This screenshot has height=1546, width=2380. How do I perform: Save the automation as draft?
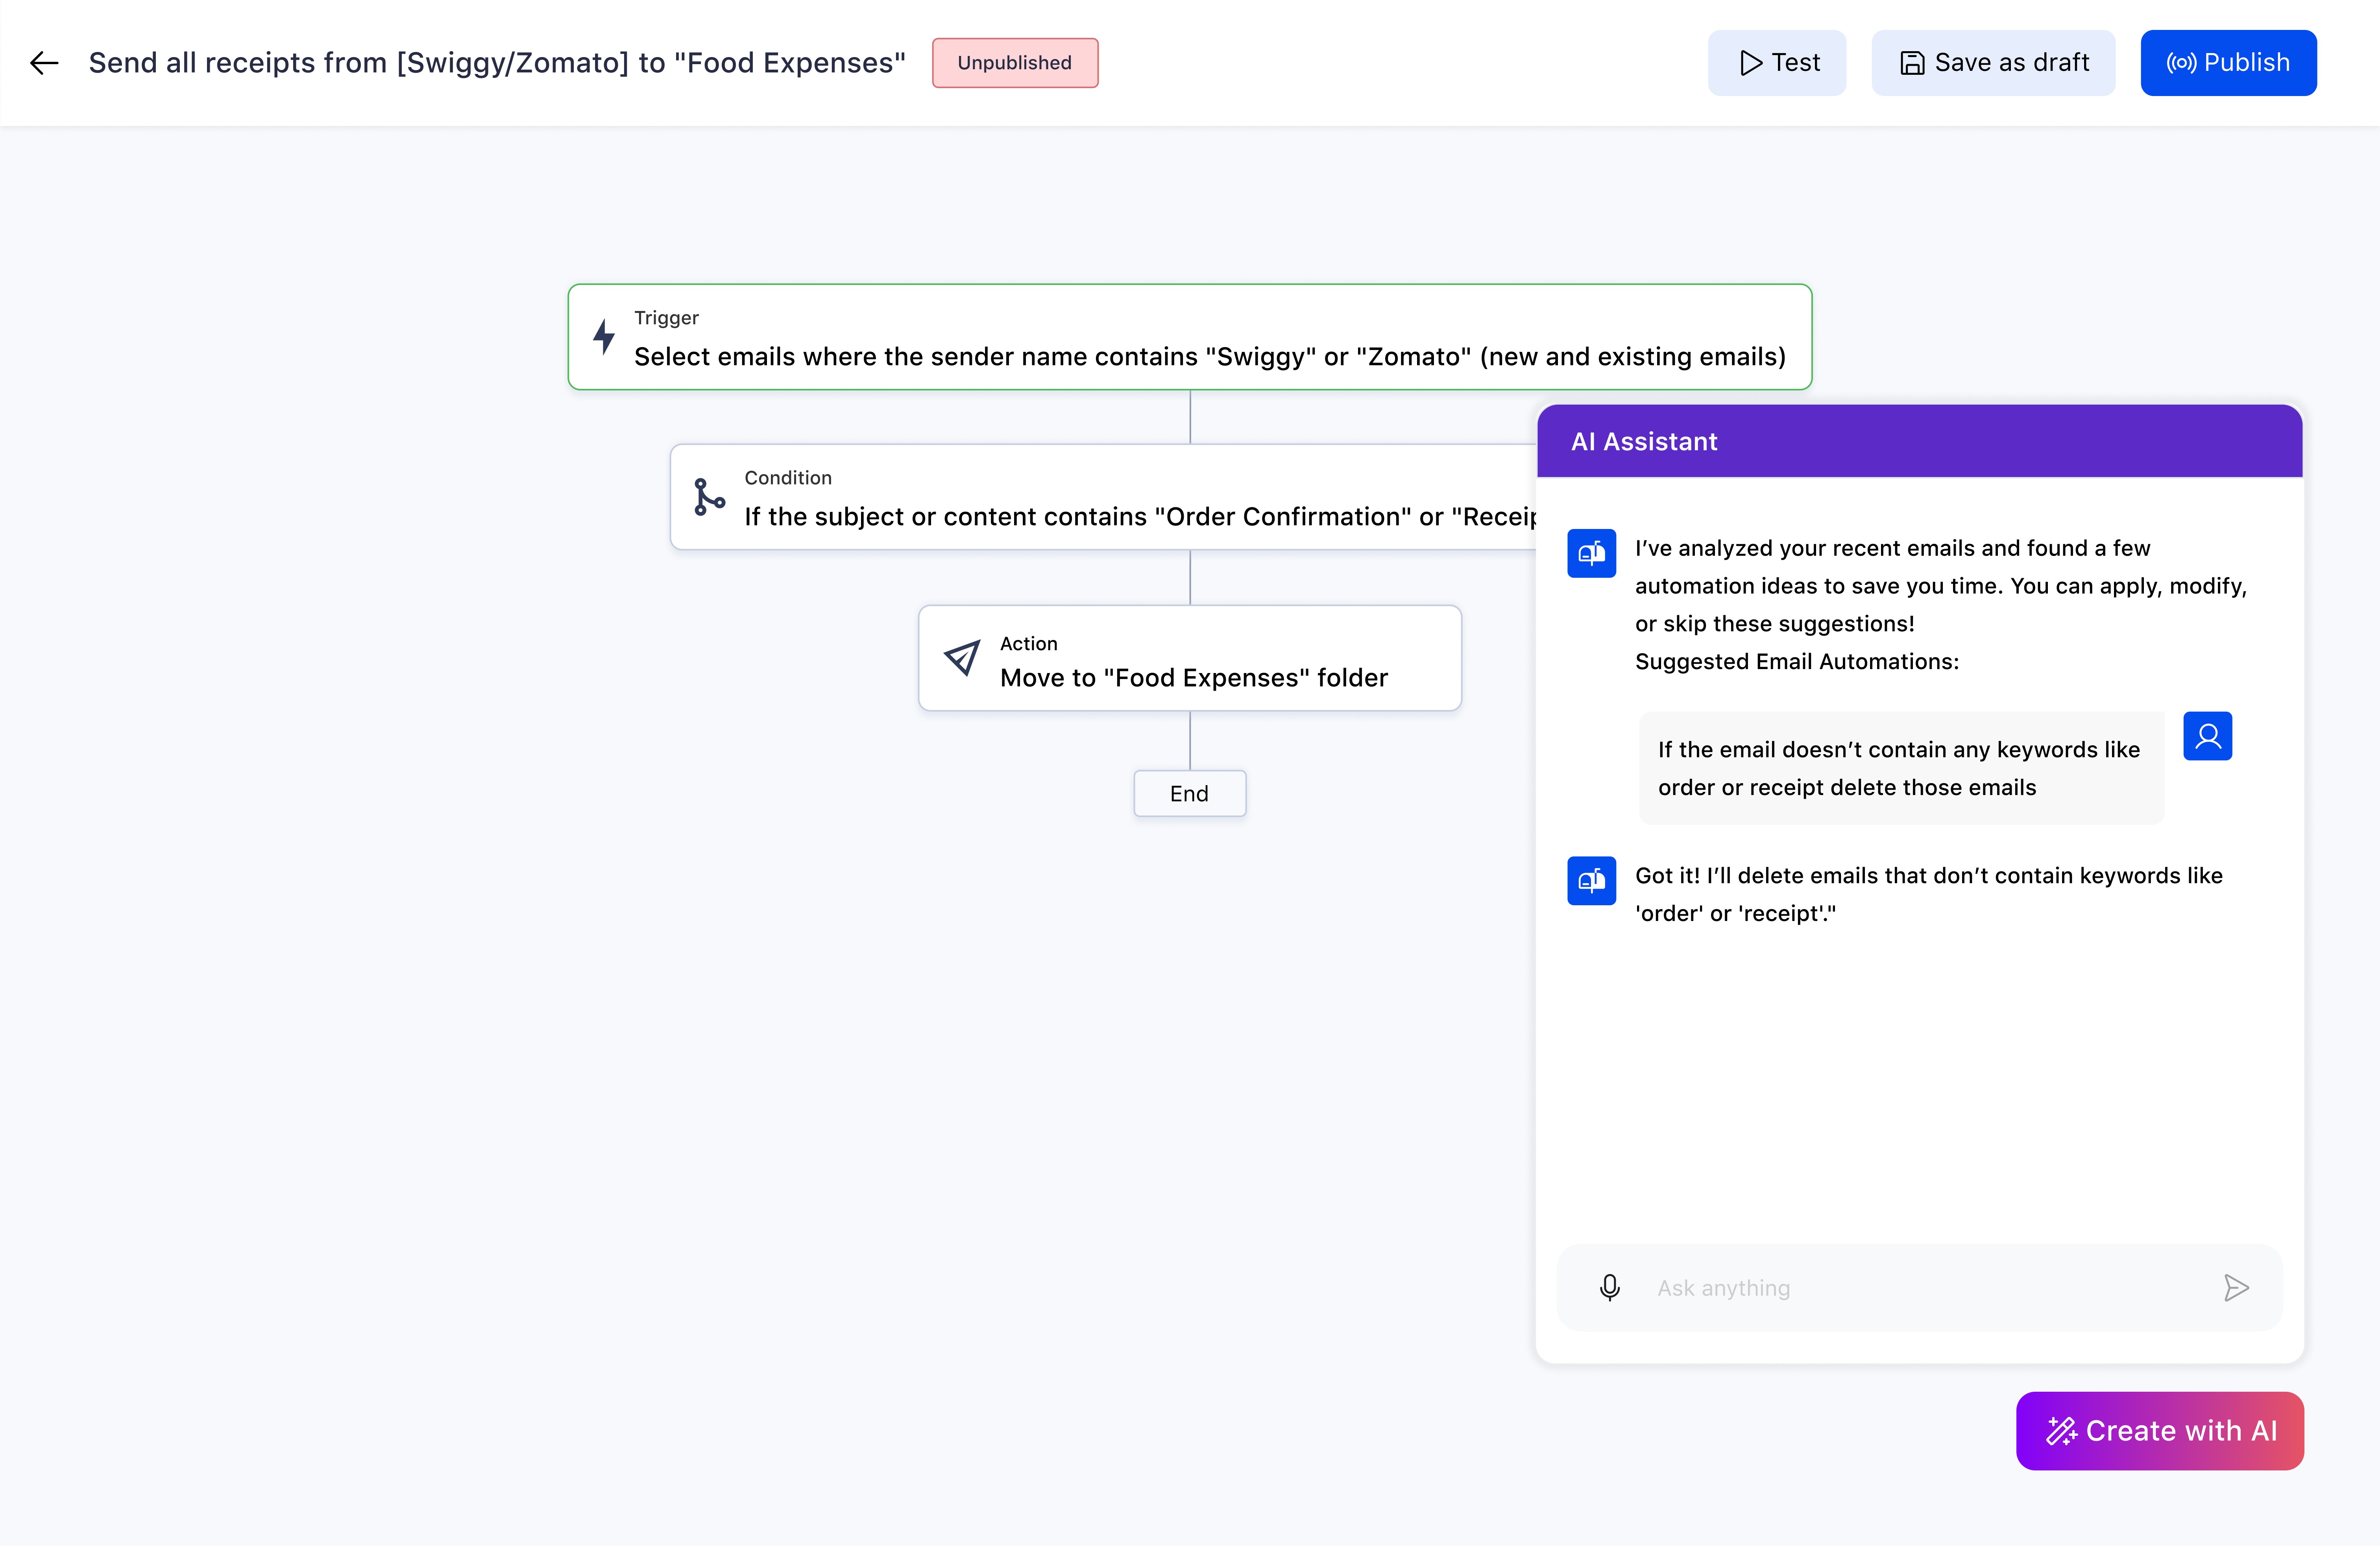pyautogui.click(x=1993, y=63)
